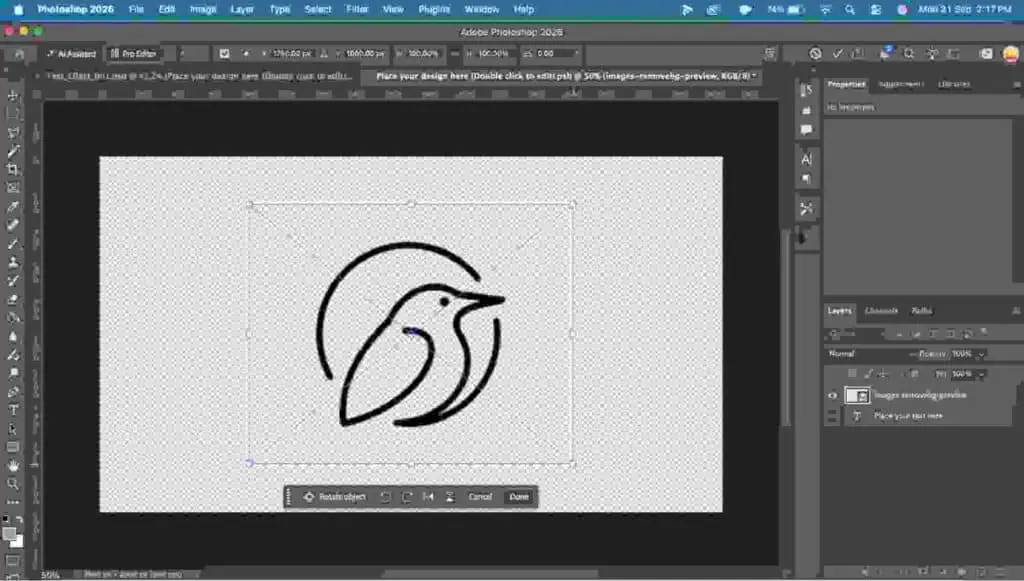Switch to the Adjustments tab
1024x581 pixels.
point(901,84)
